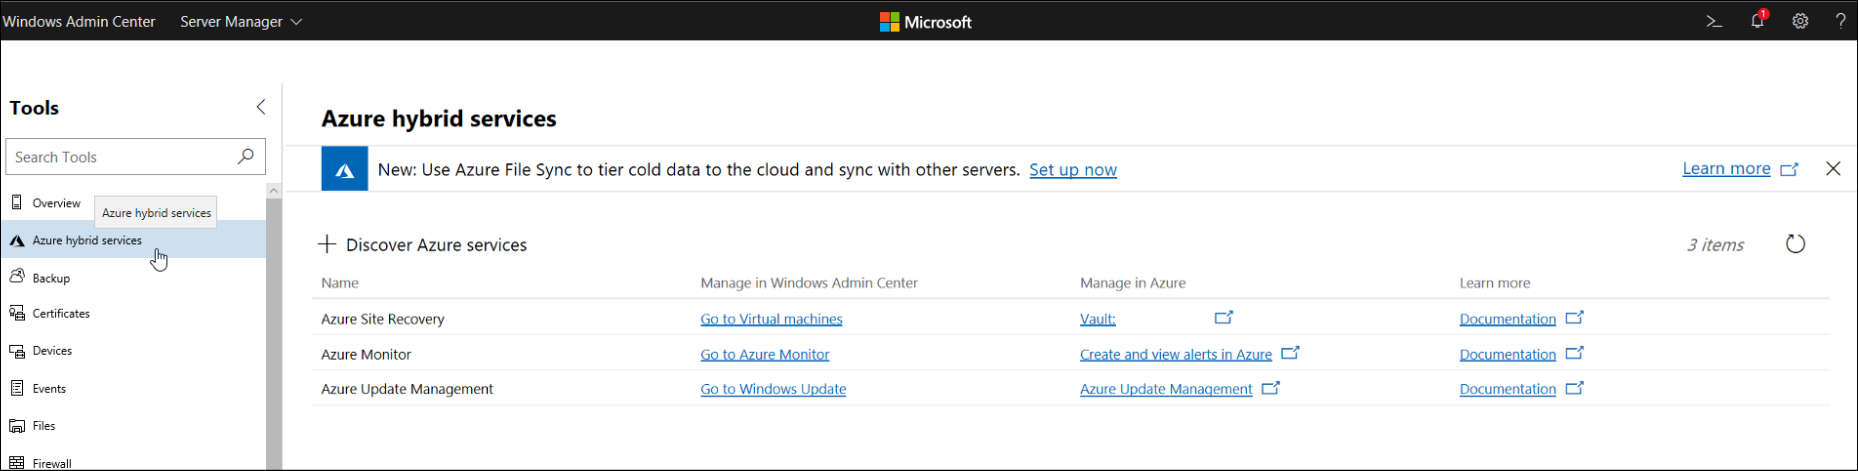Select Overview in Tools list
The image size is (1858, 471).
[x=56, y=203]
